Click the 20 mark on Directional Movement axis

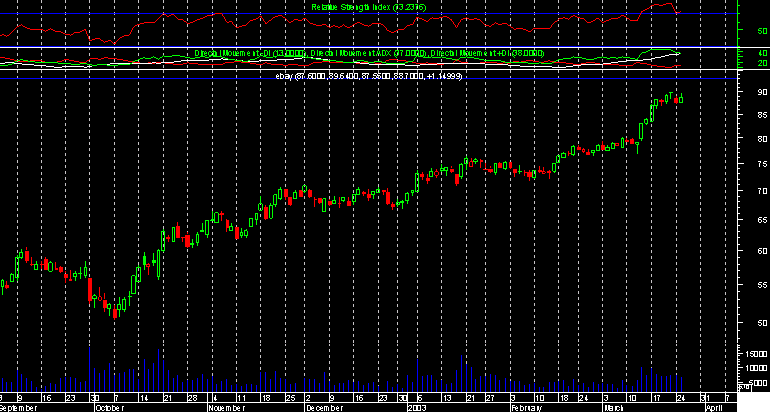pyautogui.click(x=762, y=63)
